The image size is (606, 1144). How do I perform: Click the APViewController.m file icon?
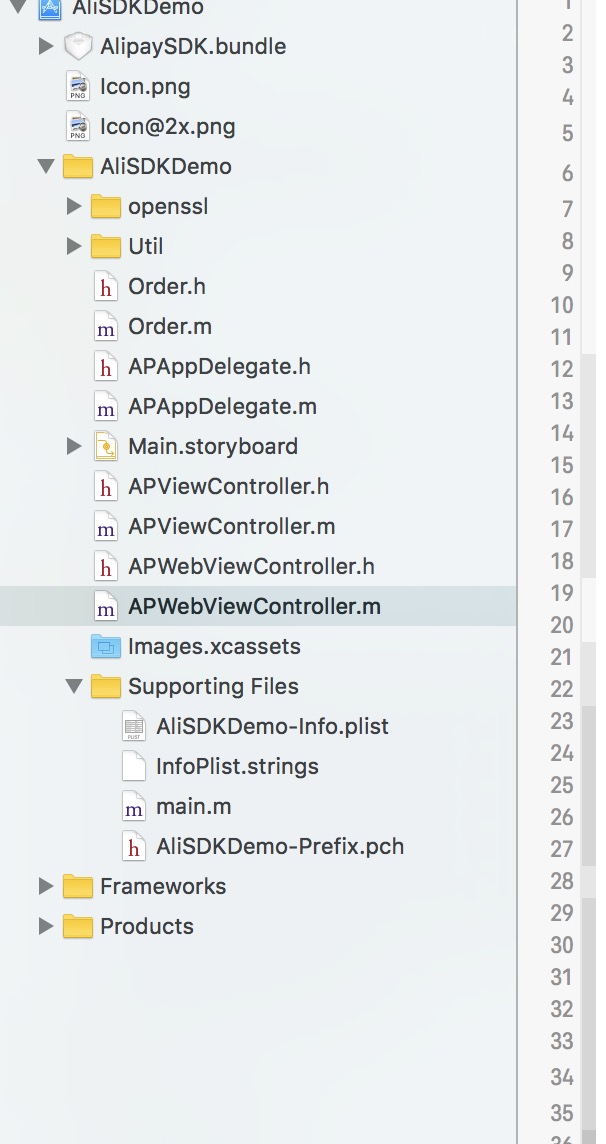(x=106, y=527)
